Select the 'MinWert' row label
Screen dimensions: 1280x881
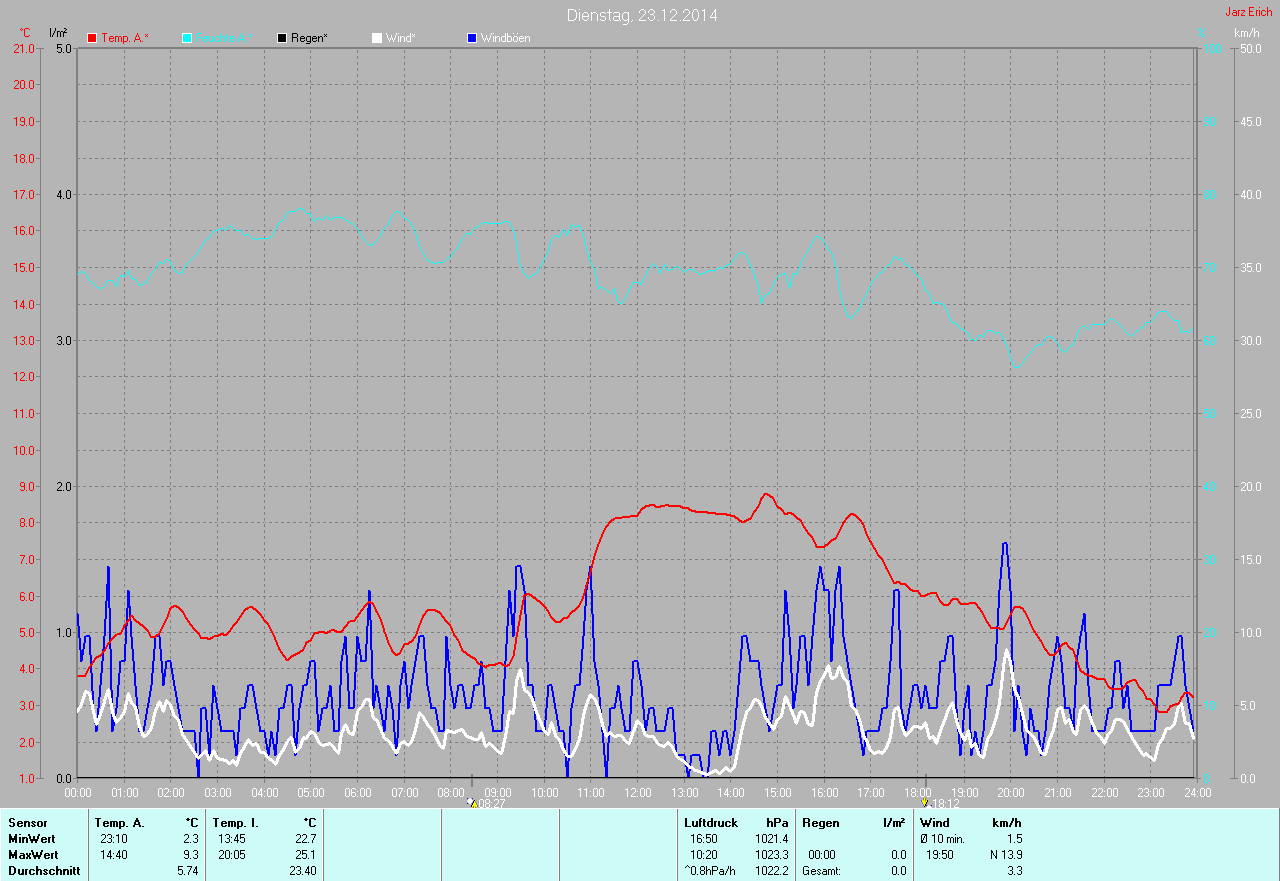[x=33, y=838]
